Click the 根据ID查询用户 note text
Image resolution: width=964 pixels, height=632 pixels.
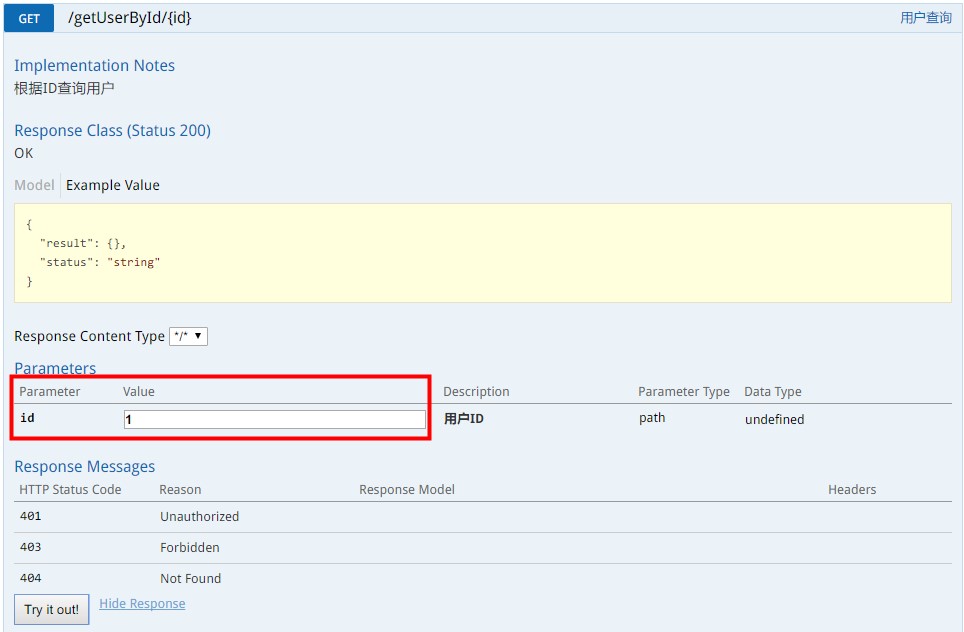point(65,89)
